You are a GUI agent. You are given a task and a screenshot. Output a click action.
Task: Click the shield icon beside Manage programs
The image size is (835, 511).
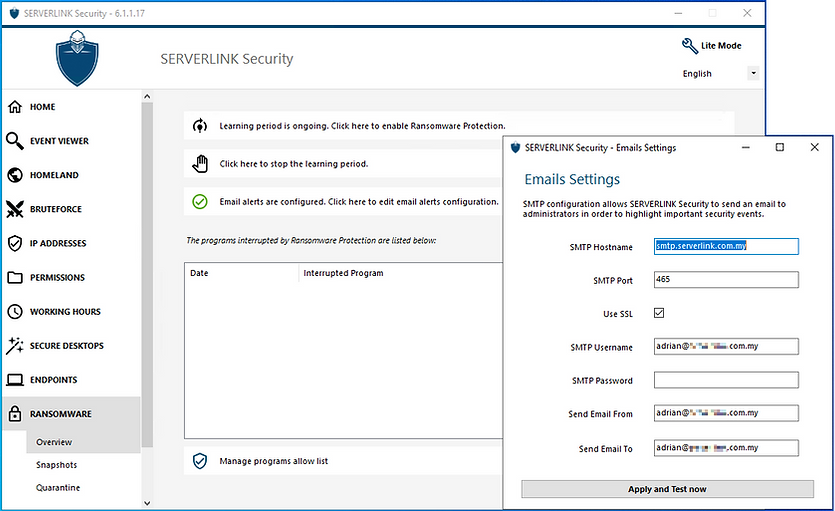click(x=200, y=461)
